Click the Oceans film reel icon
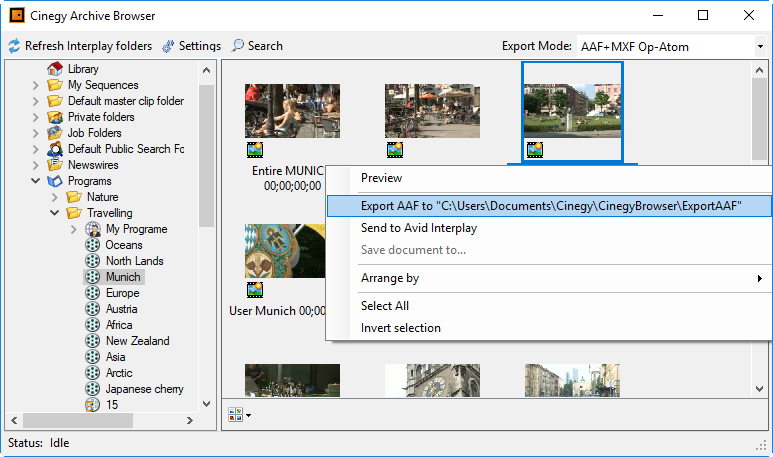Viewport: 773px width, 457px height. [93, 245]
